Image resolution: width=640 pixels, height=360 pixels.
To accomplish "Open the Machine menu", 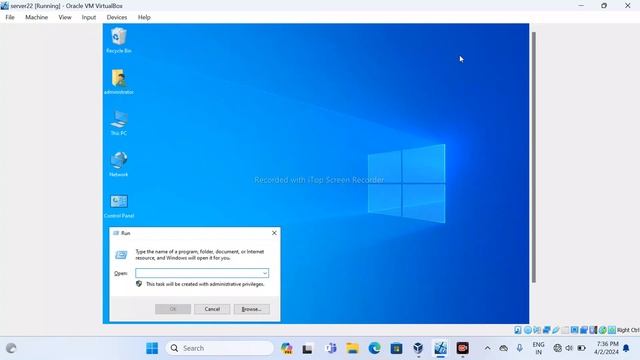I will tap(36, 17).
